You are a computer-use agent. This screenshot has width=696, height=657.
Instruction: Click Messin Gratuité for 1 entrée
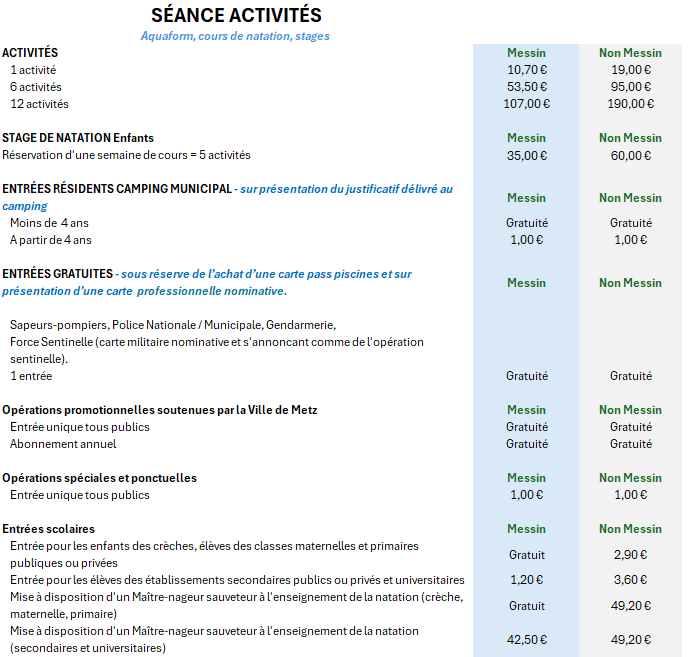527,376
